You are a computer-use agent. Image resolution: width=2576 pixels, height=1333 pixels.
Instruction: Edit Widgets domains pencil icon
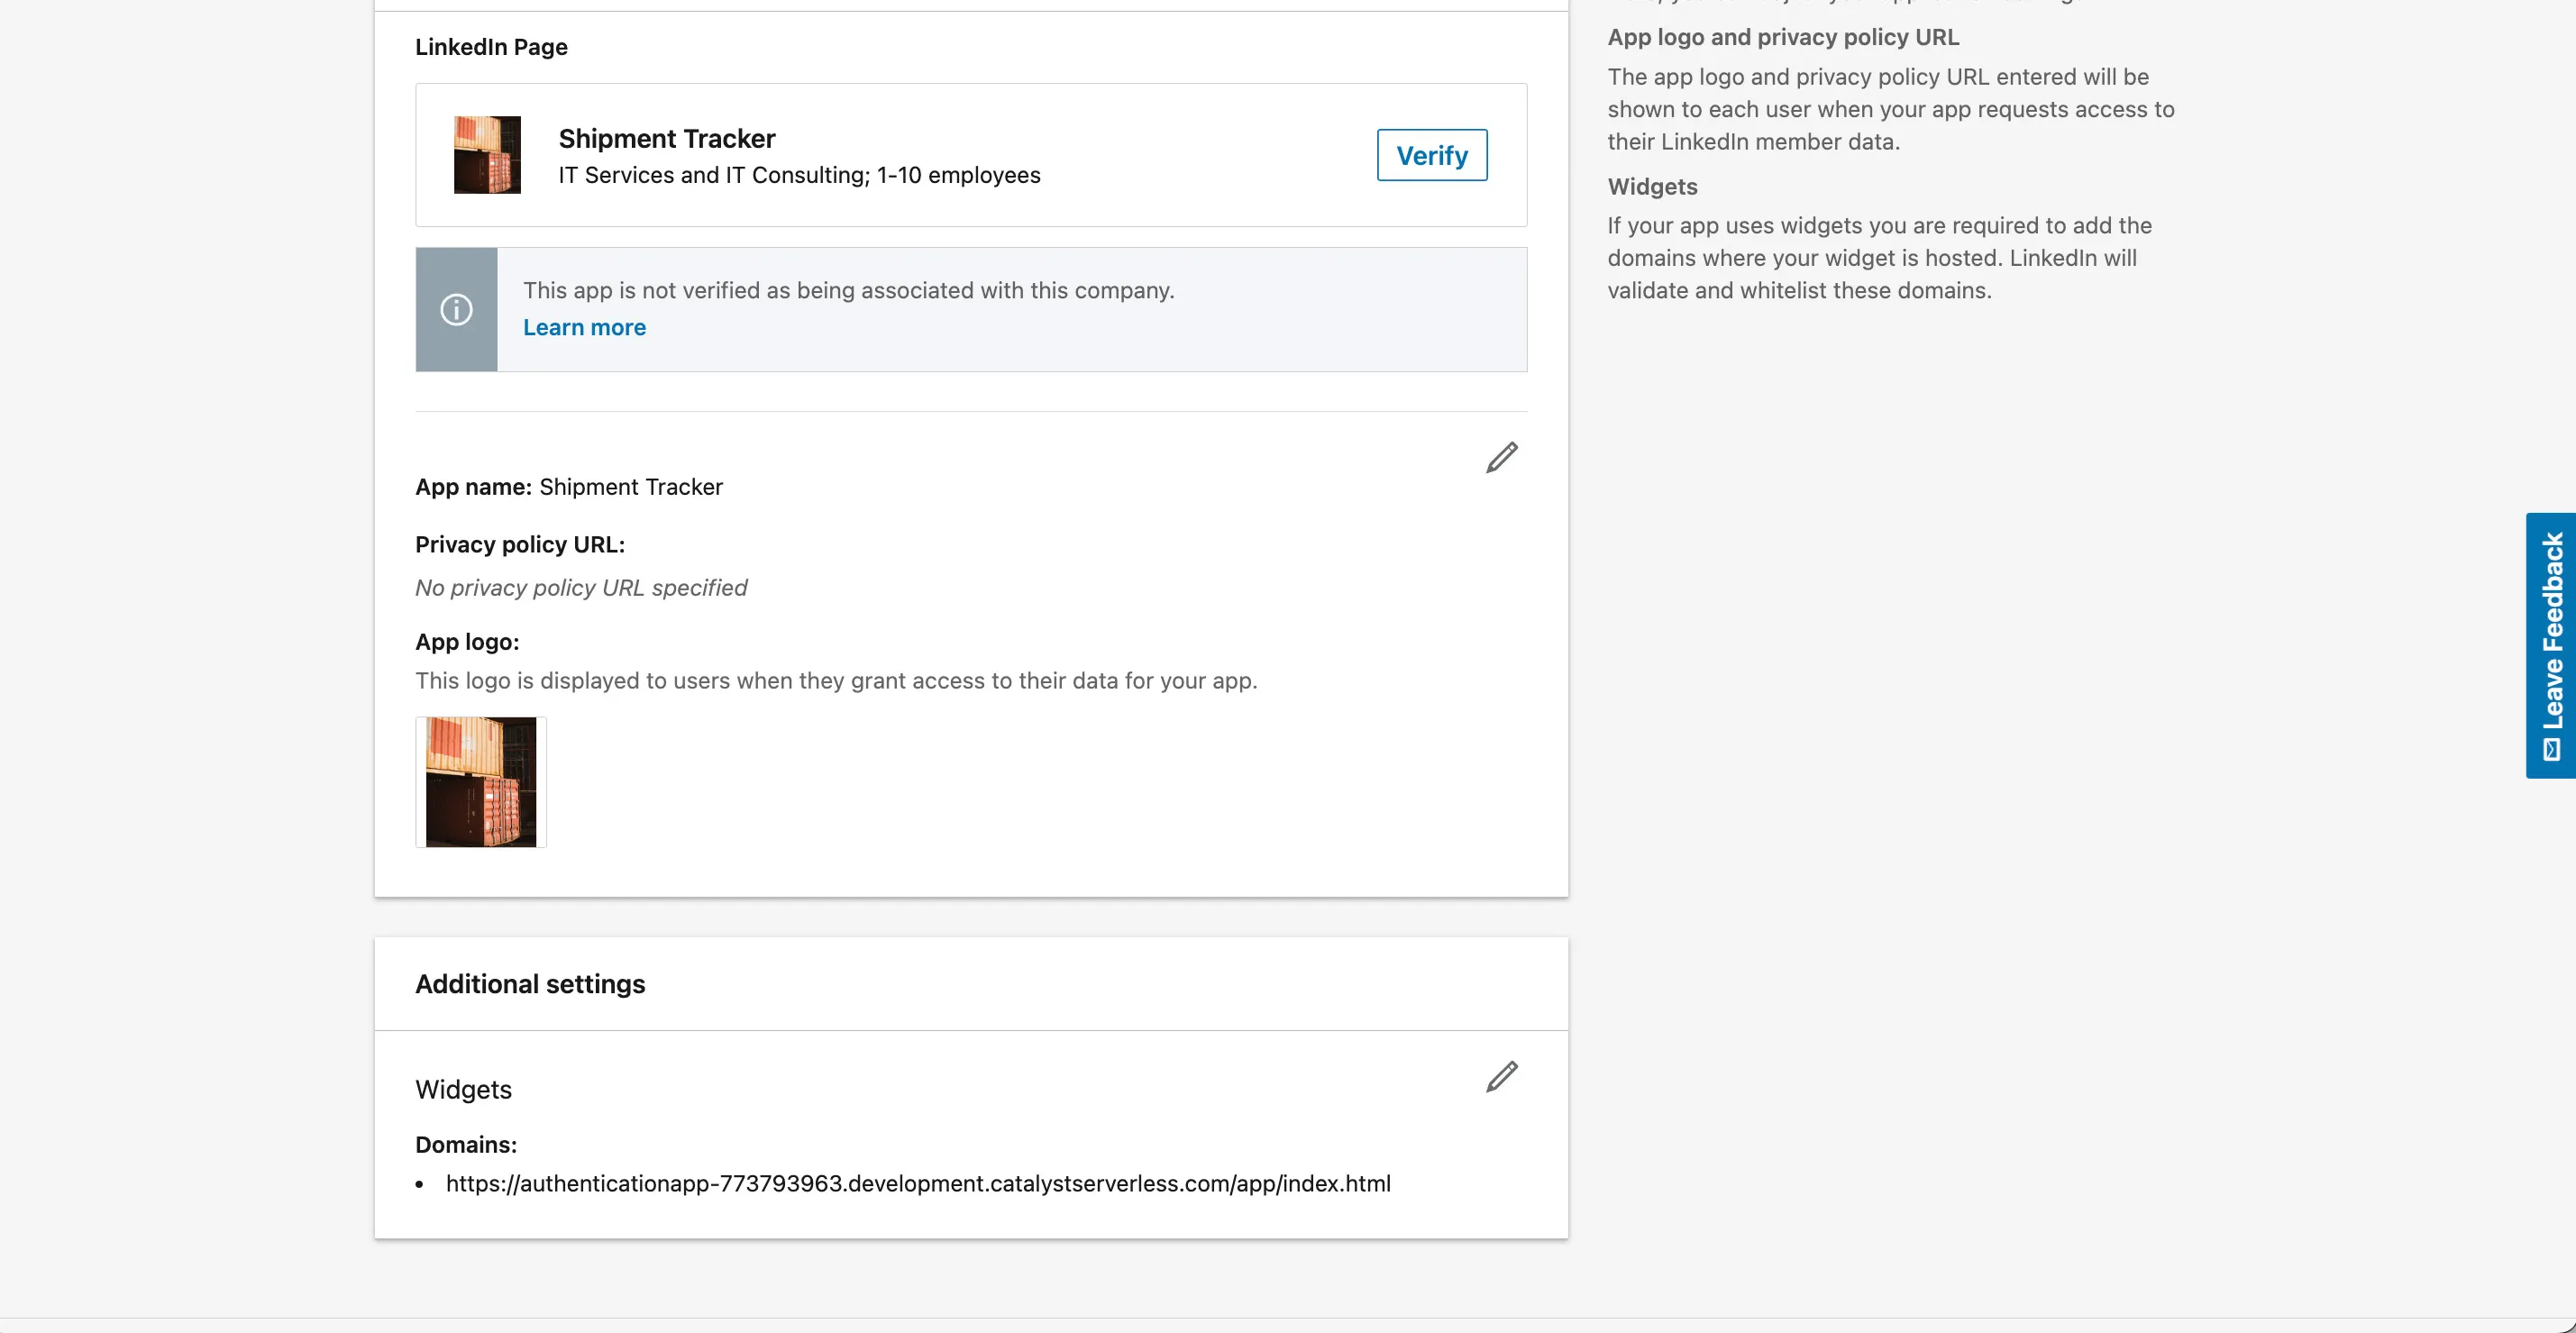(1501, 1077)
